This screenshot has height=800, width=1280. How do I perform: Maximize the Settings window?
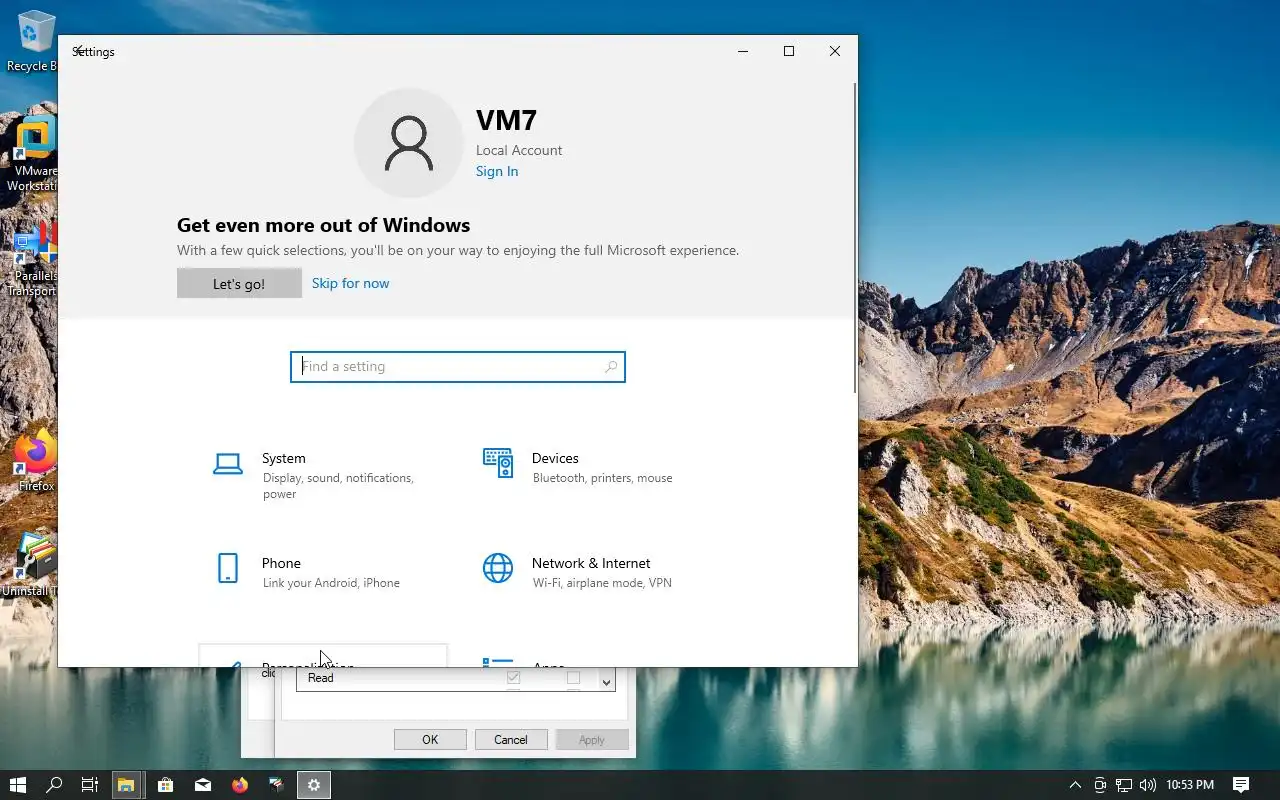coord(789,51)
